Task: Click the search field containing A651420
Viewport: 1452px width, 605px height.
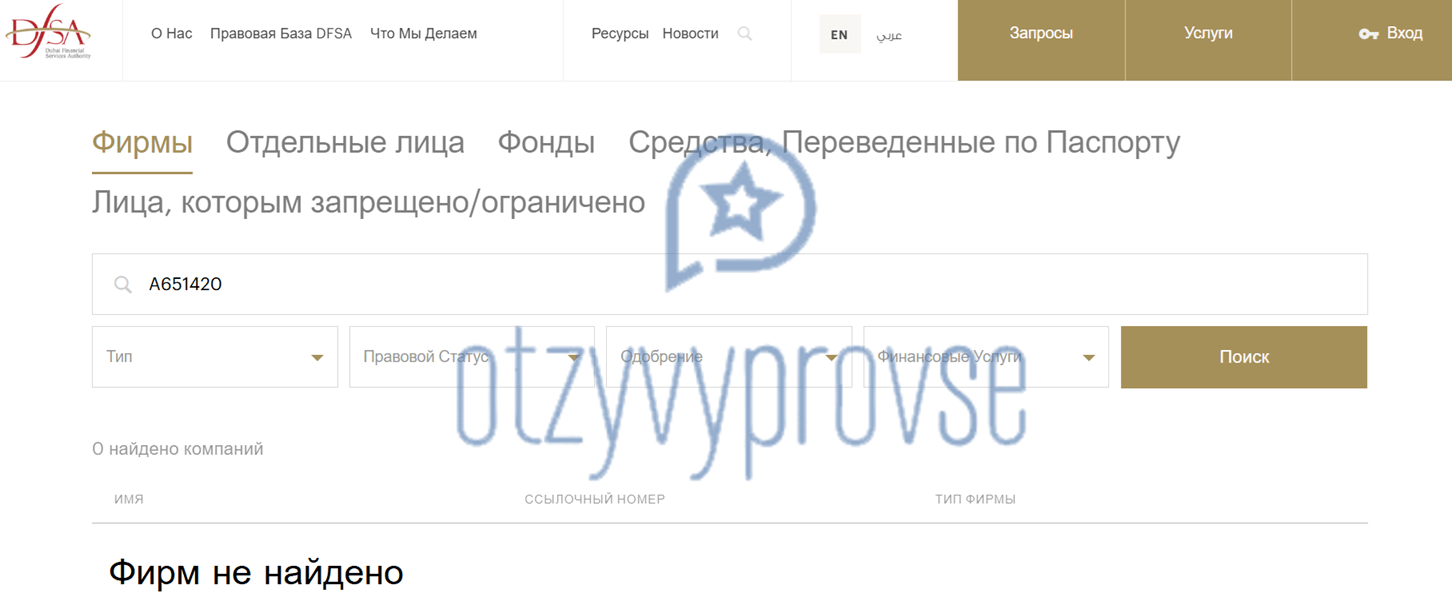Action: [730, 284]
